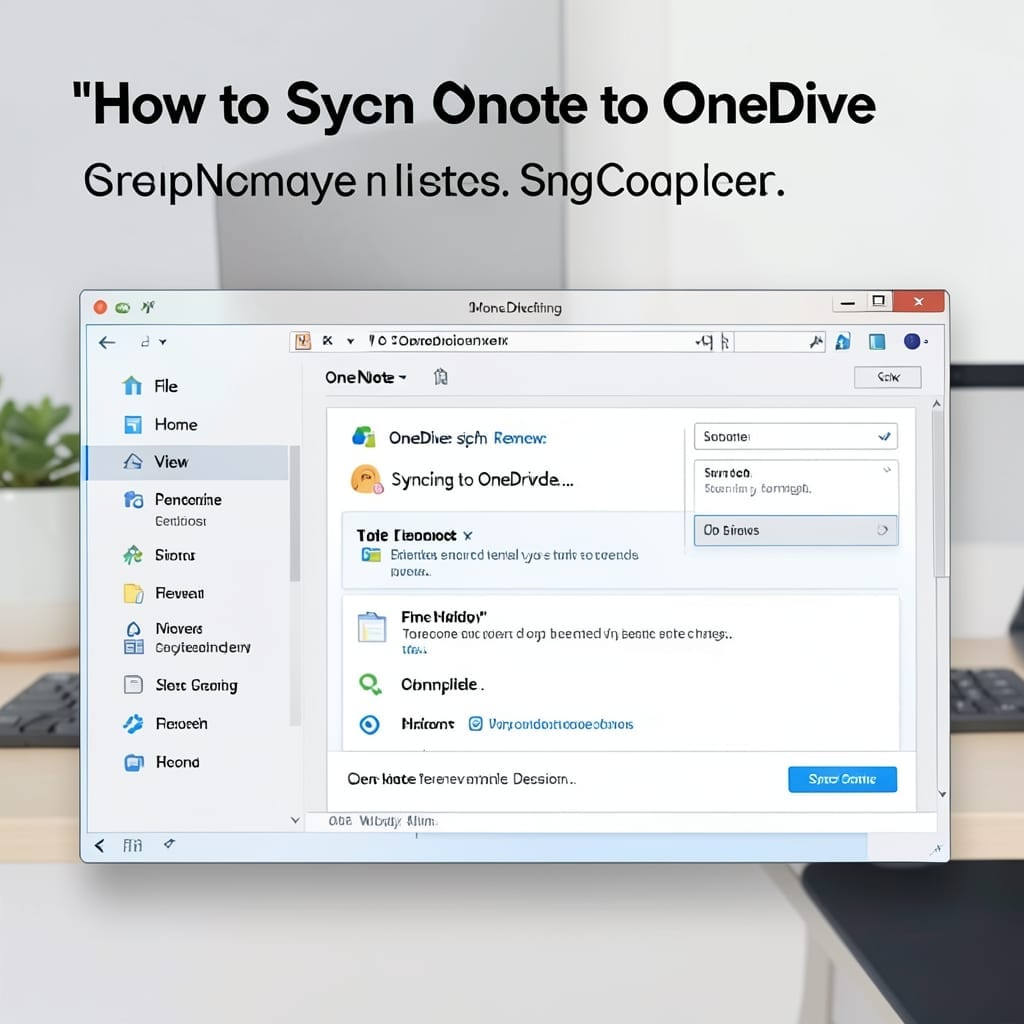Click the red circle in the title bar
1024x1024 pixels.
pos(100,307)
